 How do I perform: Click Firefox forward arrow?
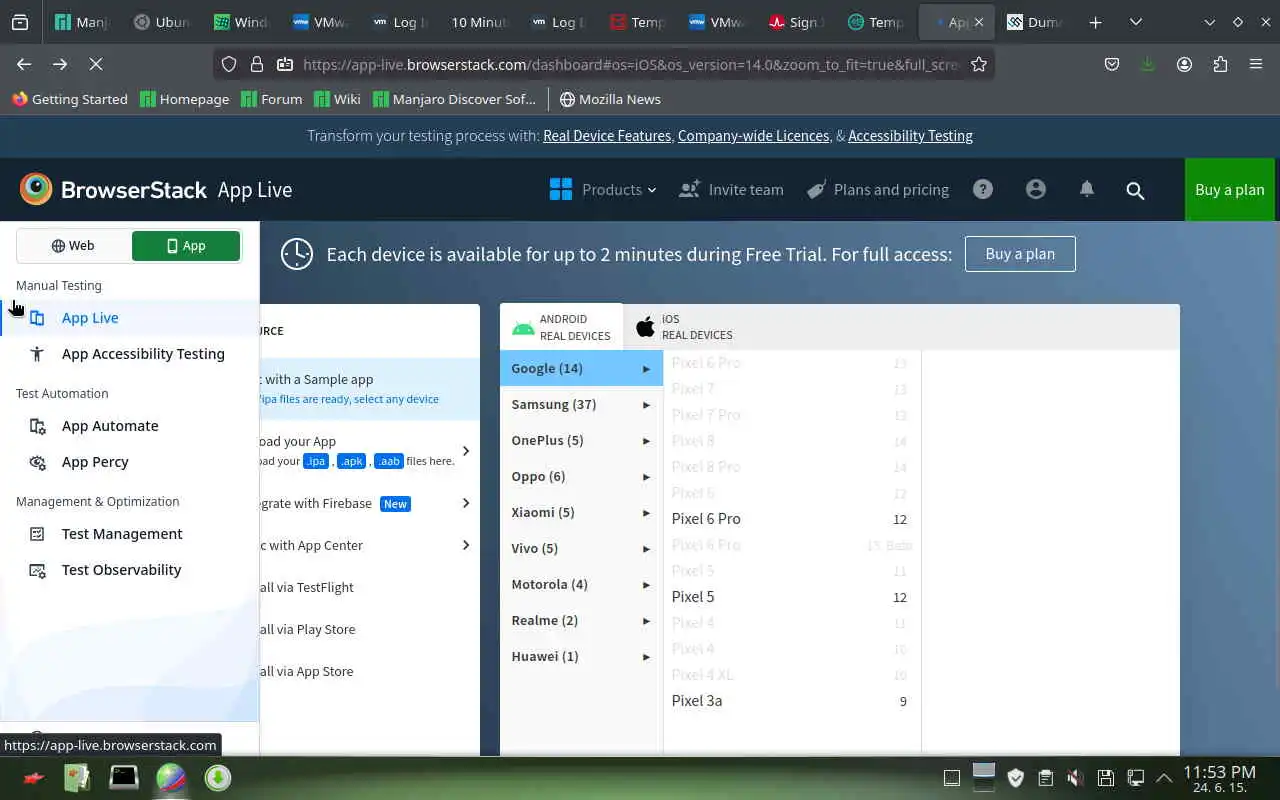[60, 64]
